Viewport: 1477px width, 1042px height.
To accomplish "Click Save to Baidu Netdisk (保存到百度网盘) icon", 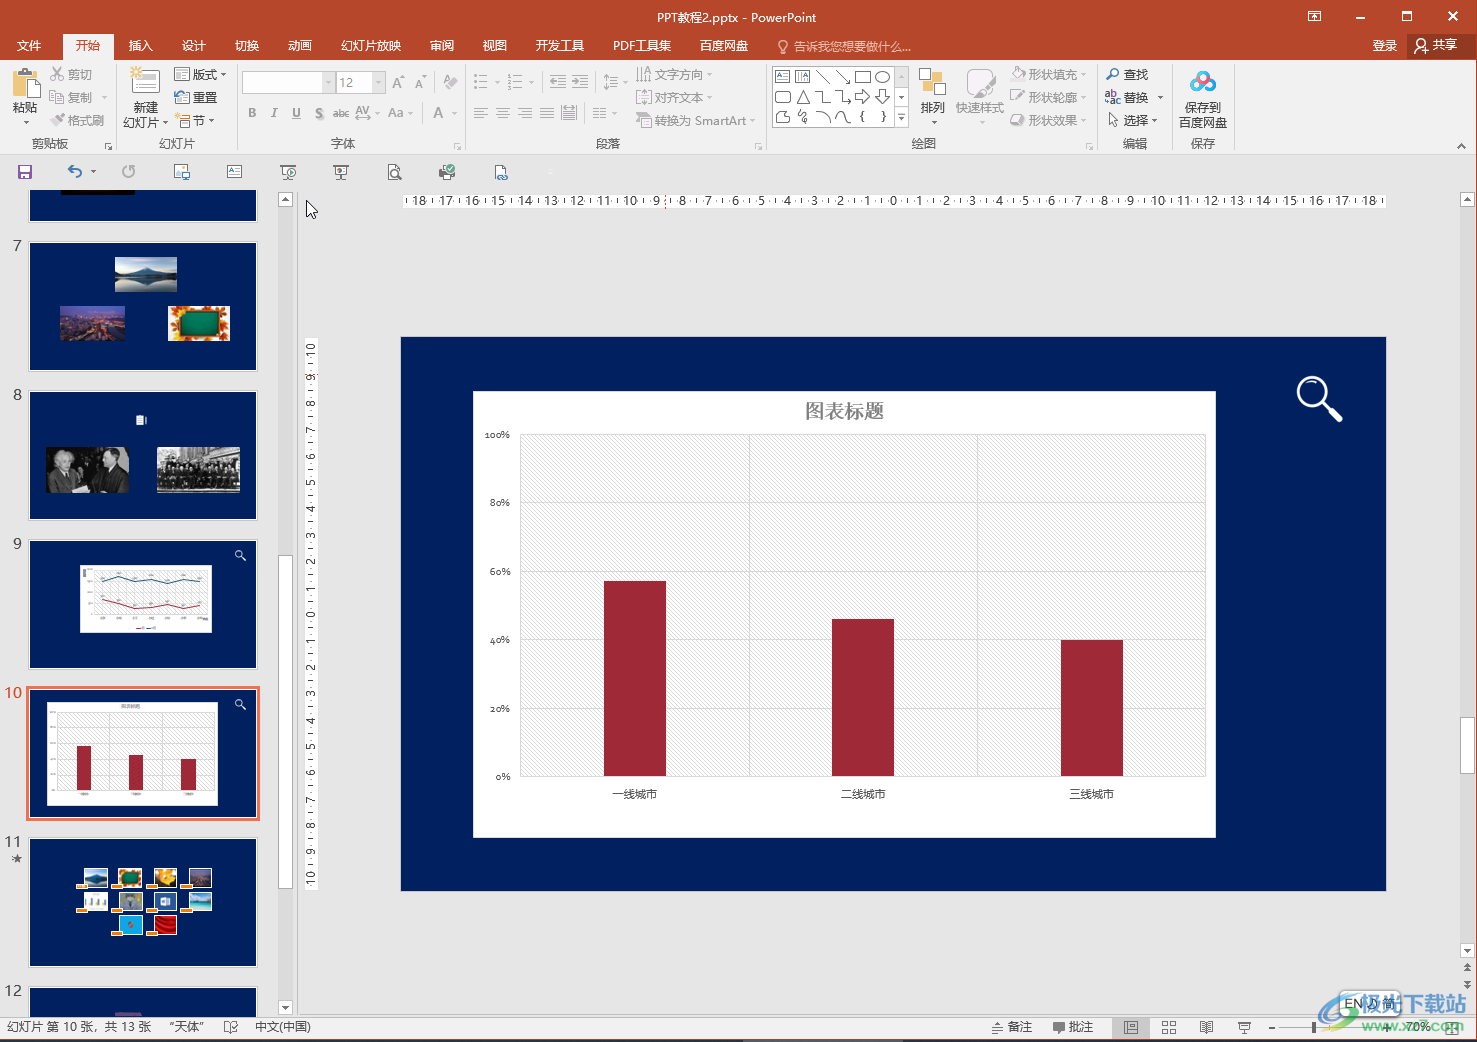I will pos(1203,82).
